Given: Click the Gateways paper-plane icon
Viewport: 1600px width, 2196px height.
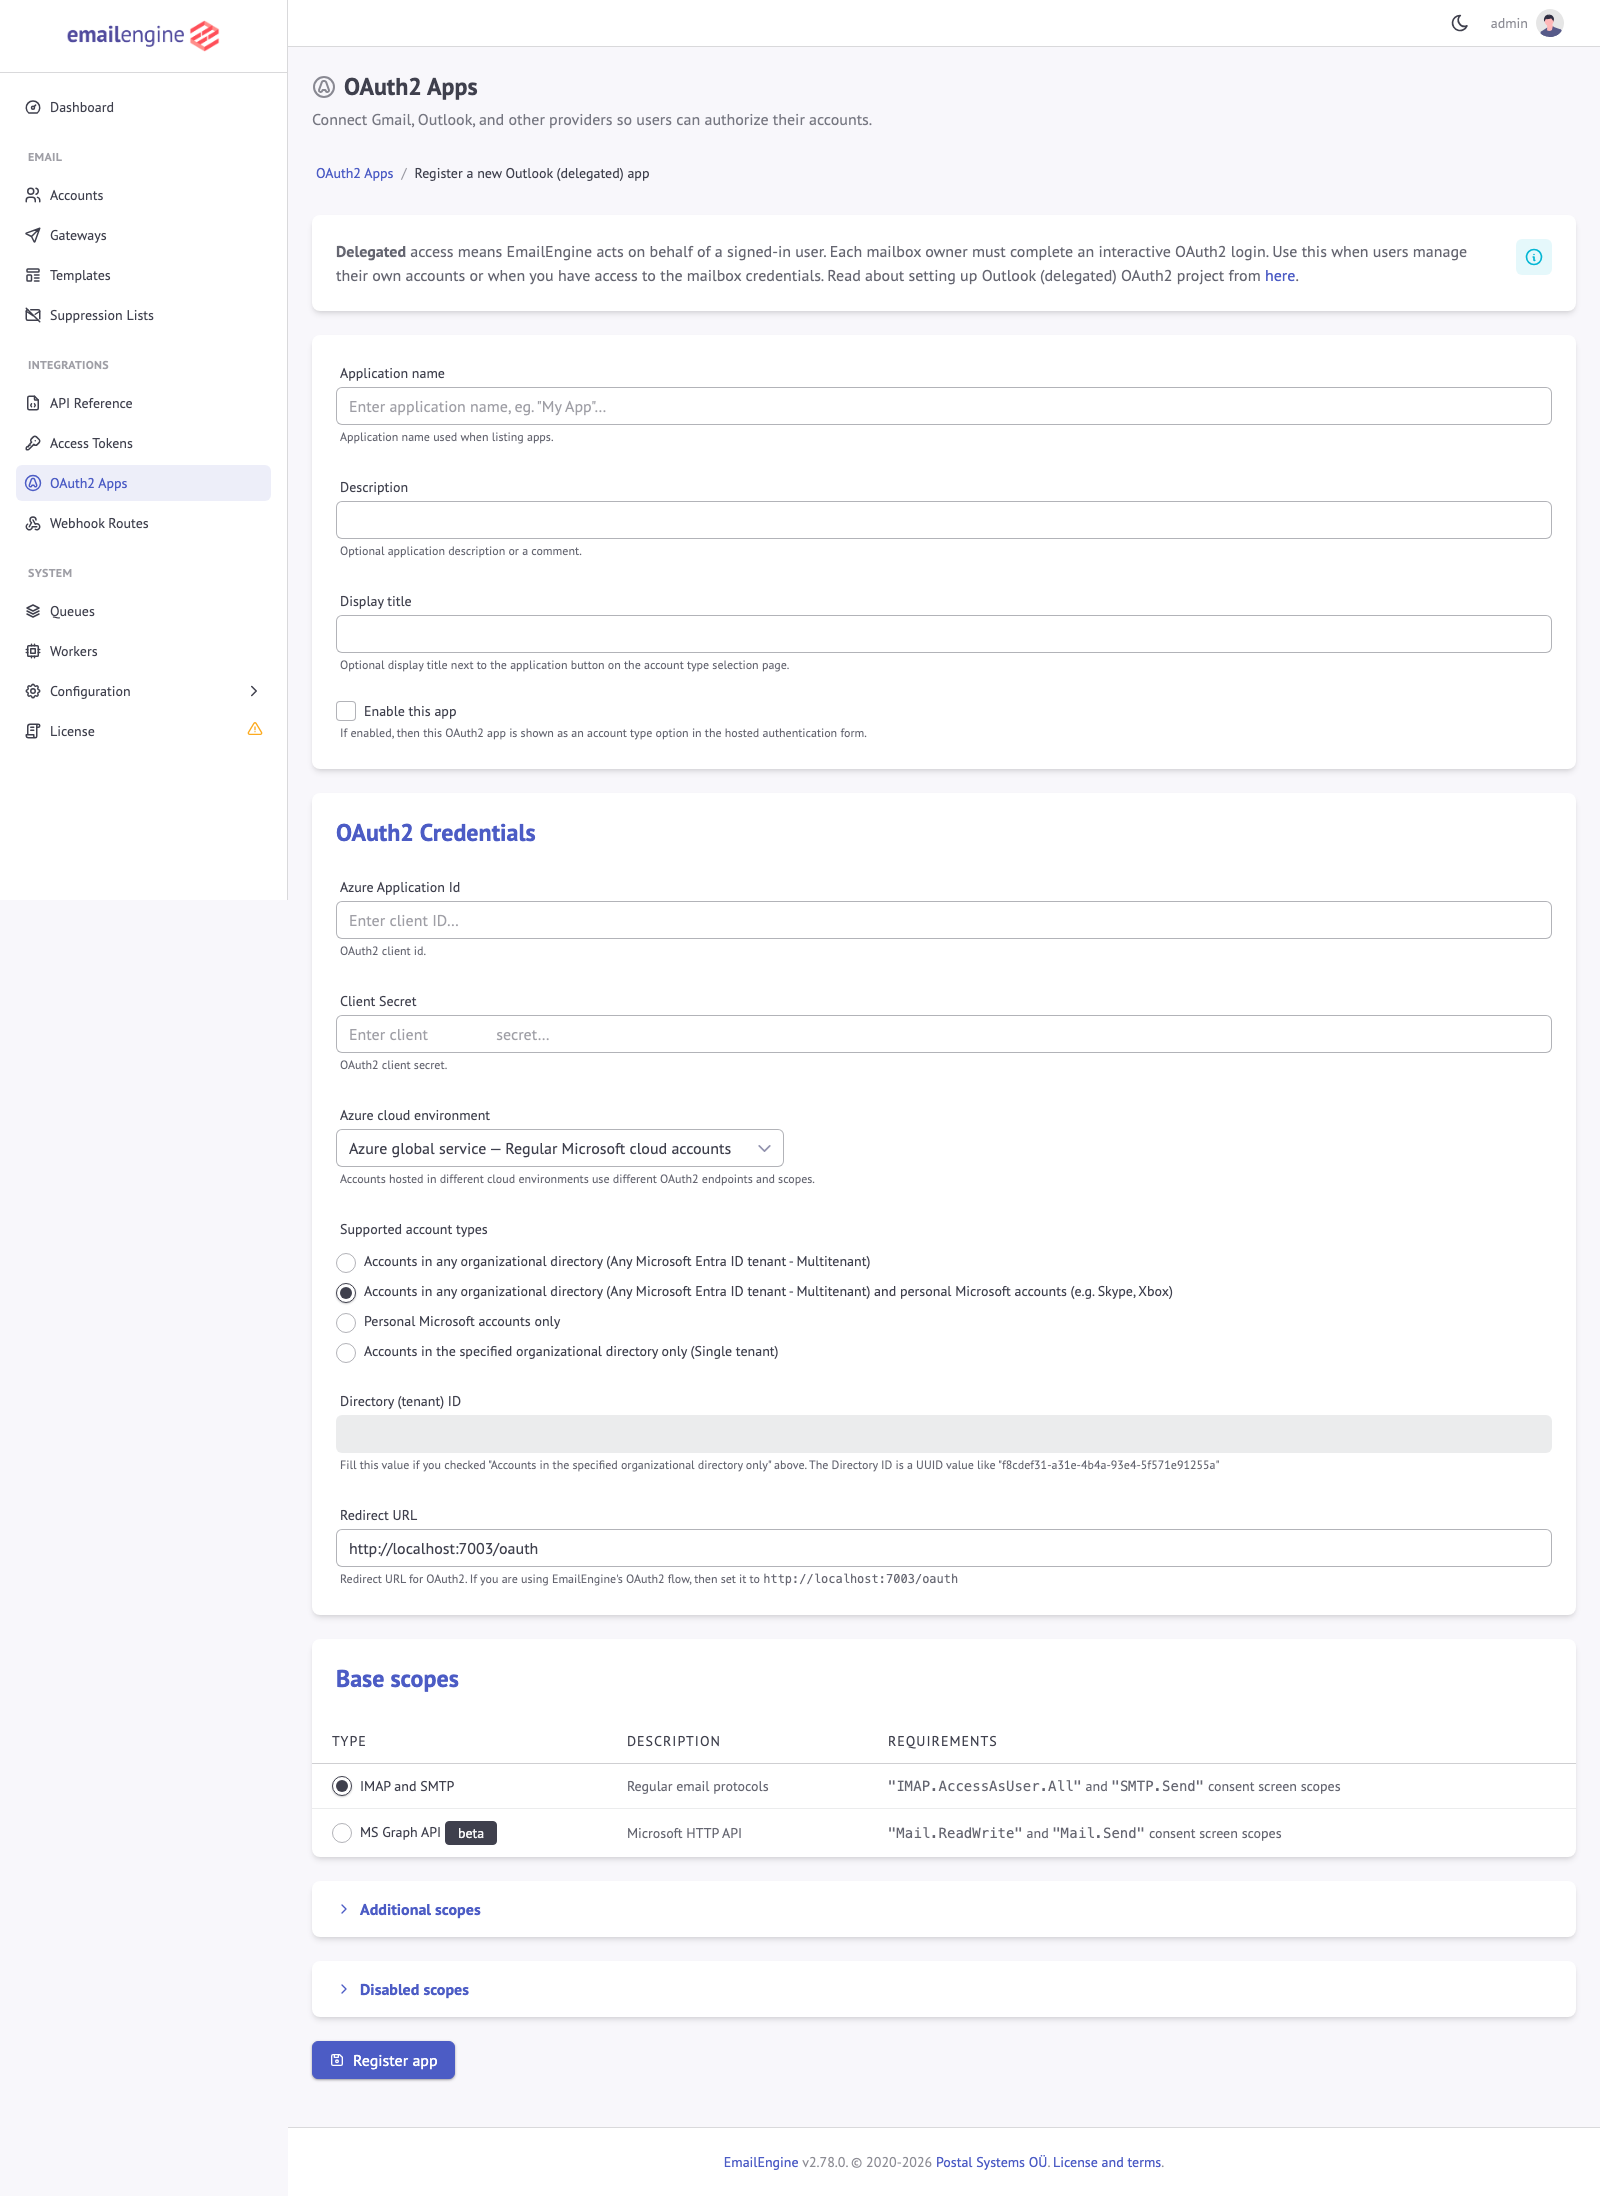Looking at the screenshot, I should (33, 235).
